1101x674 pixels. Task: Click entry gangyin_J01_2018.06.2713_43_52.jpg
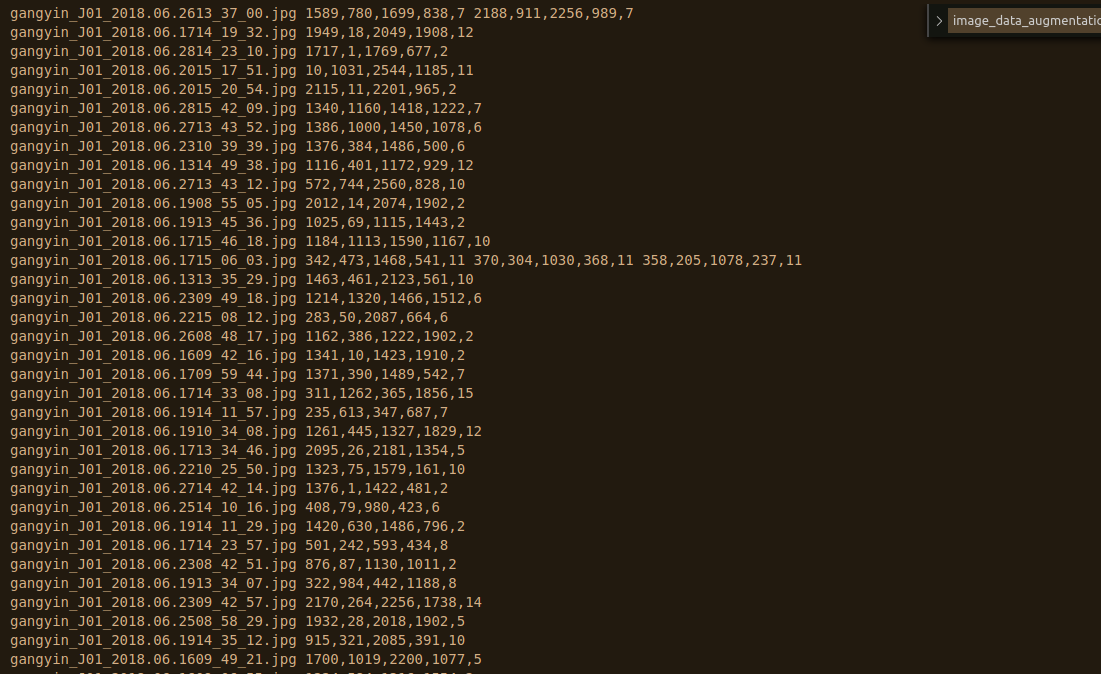tap(150, 127)
